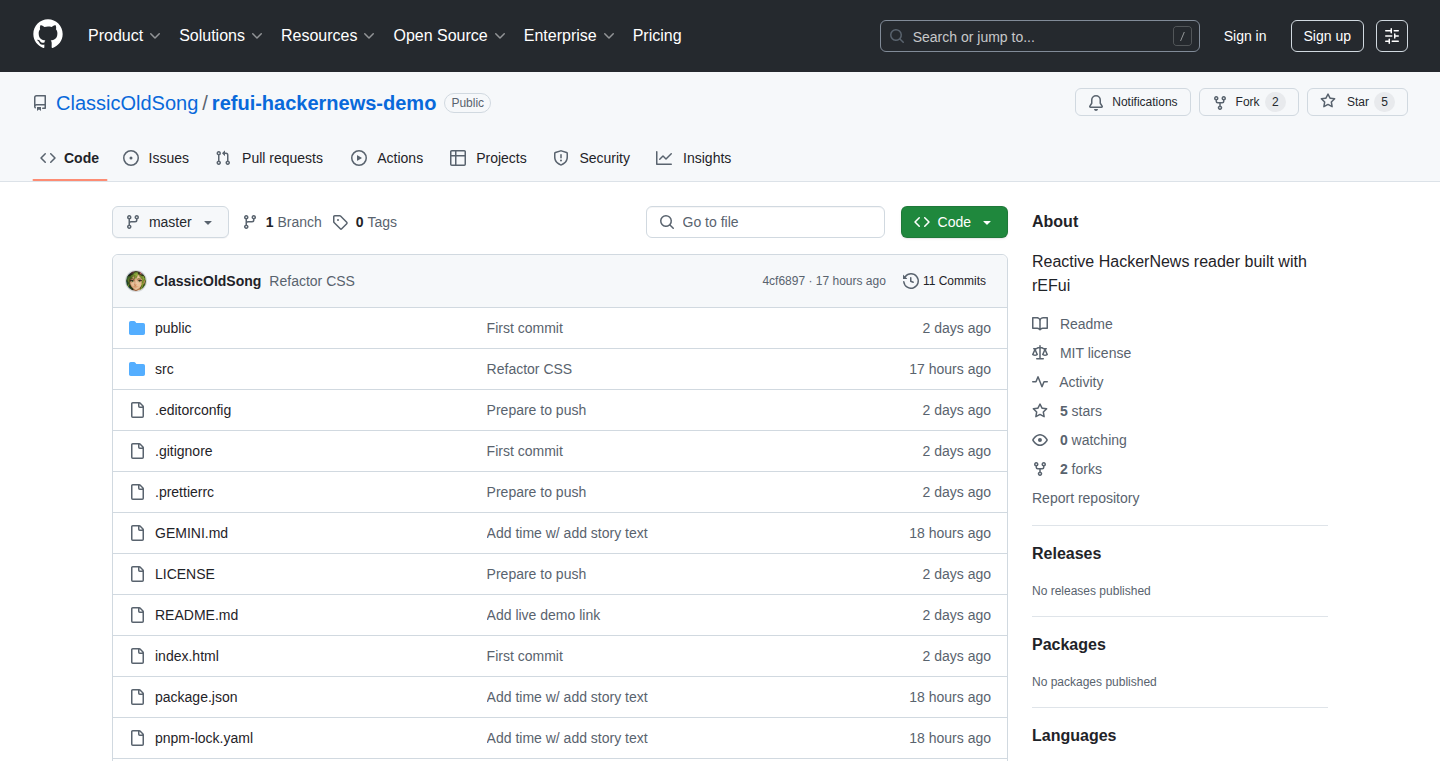Open the Actions tab
Screen dimensions: 1440x761
pos(387,158)
